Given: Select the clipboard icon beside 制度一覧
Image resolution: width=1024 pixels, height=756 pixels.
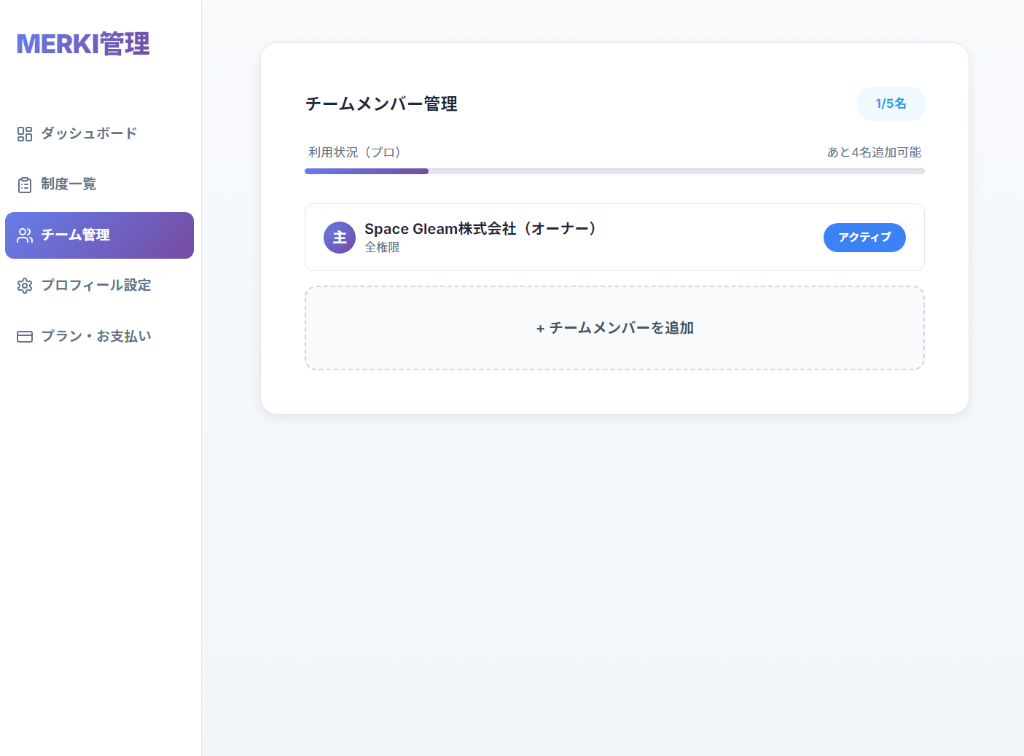Looking at the screenshot, I should point(23,184).
